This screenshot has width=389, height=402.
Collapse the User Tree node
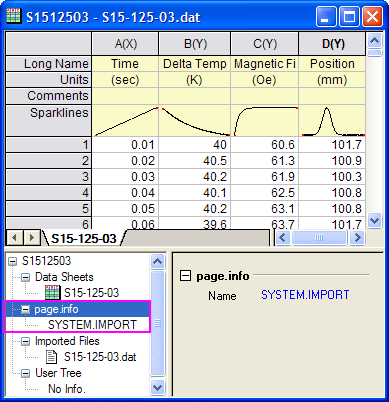tap(26, 373)
